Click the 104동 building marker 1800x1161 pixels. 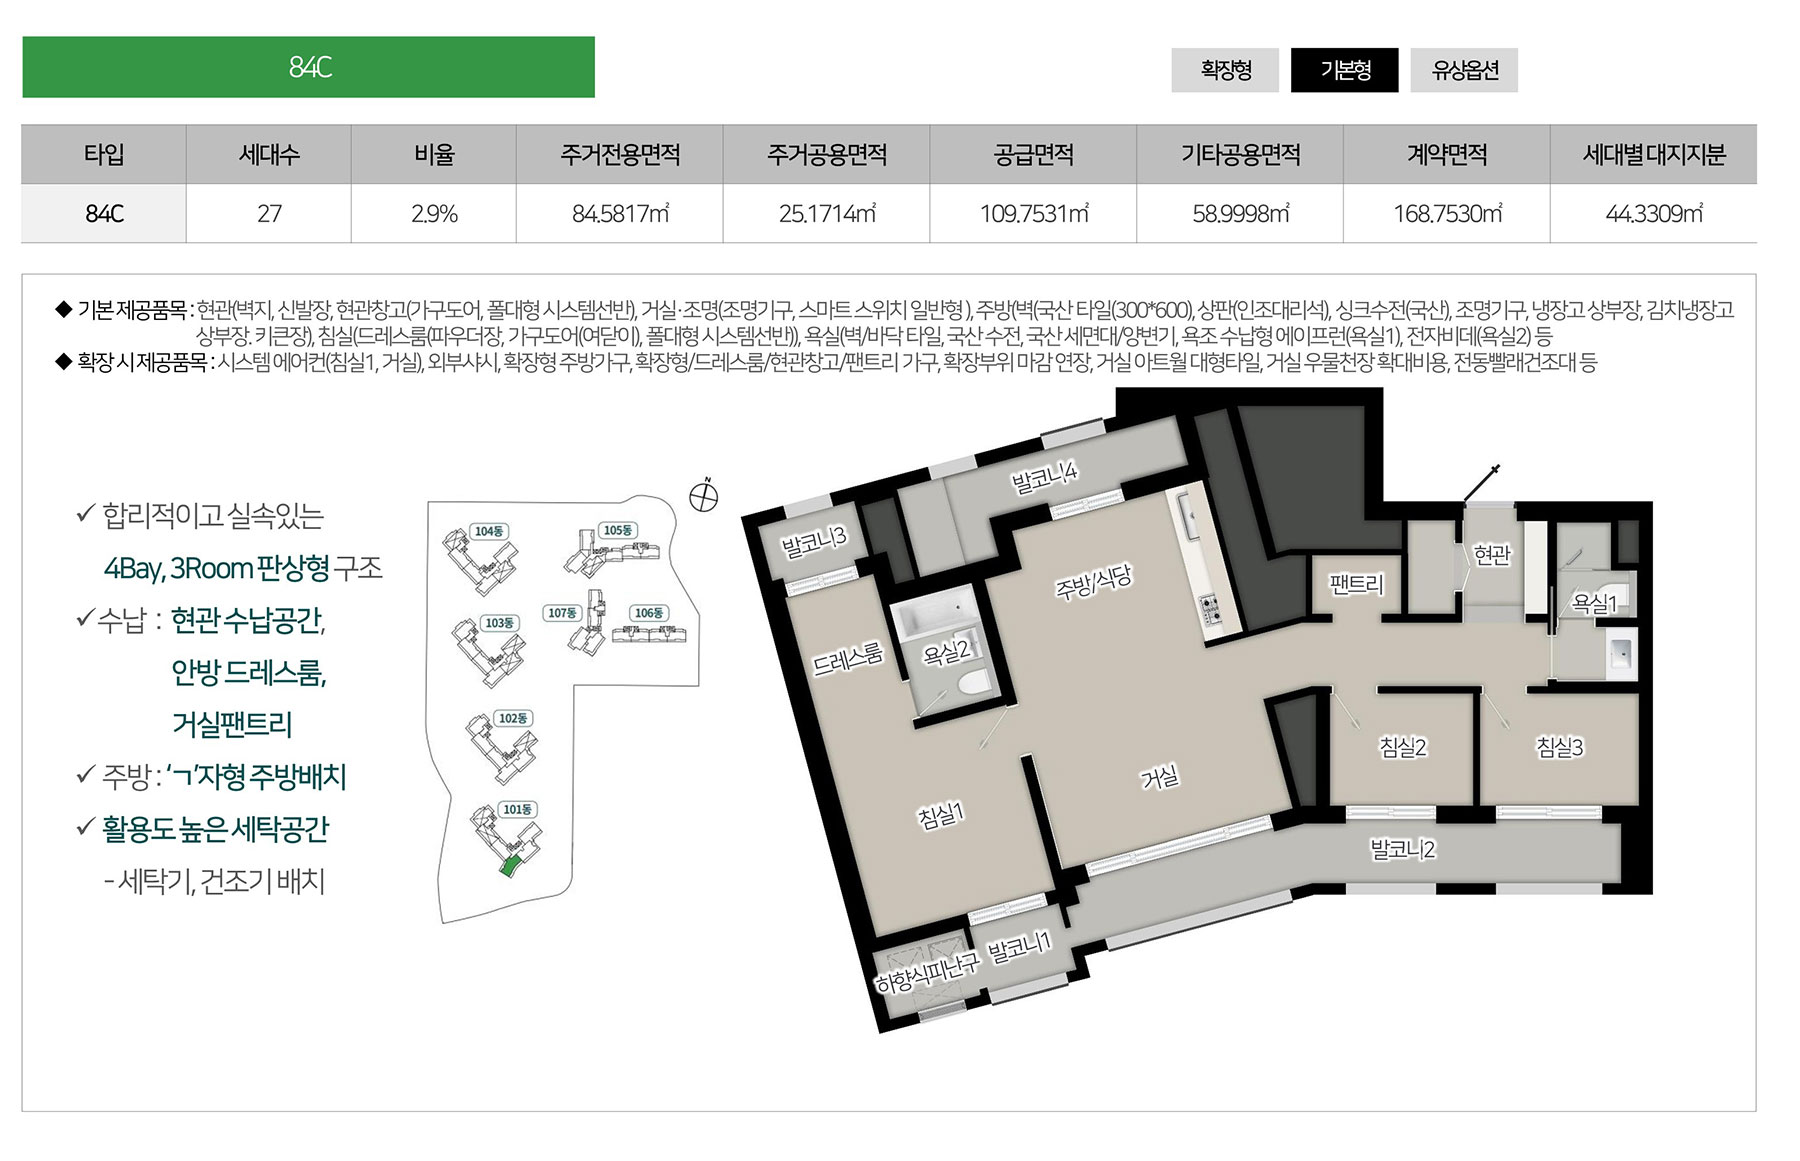(489, 531)
